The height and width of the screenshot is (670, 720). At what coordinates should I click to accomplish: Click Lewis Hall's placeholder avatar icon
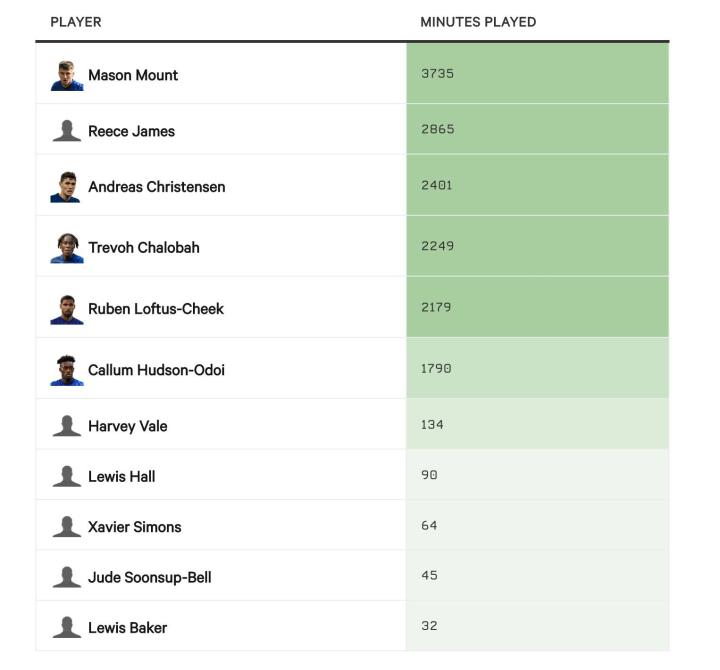coord(67,477)
